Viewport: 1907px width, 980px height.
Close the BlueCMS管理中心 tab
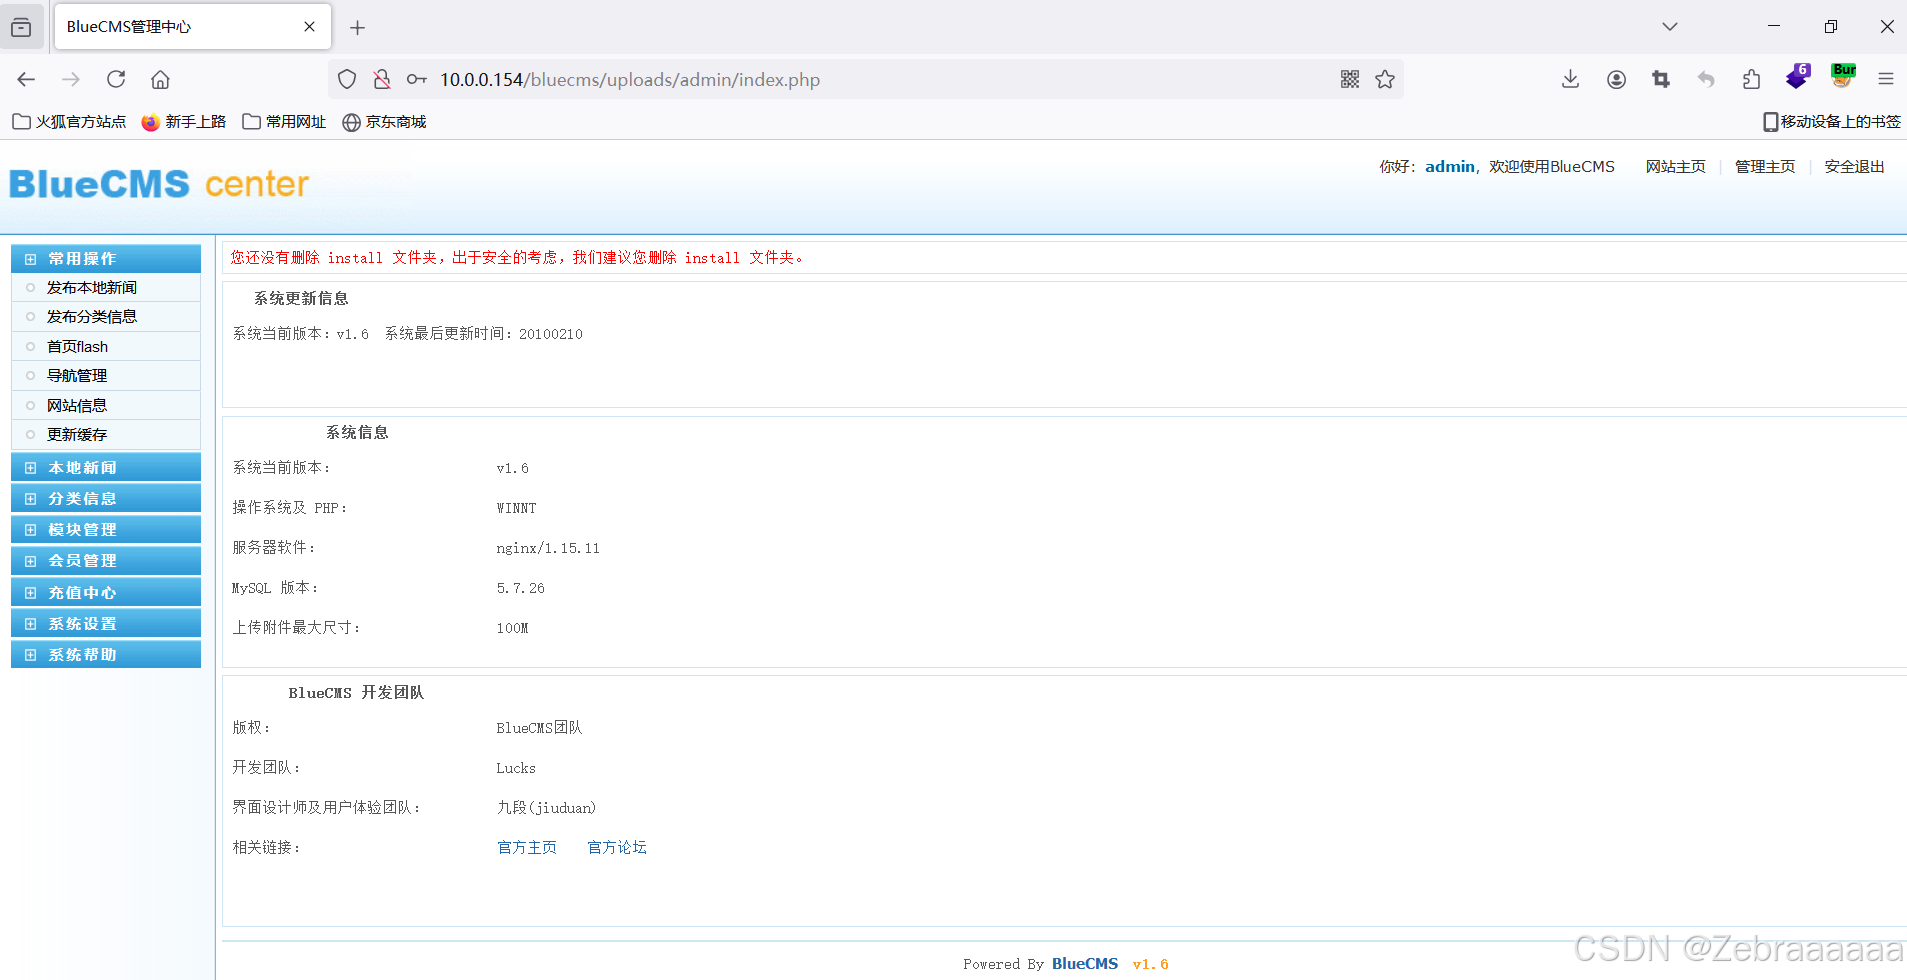[x=310, y=27]
